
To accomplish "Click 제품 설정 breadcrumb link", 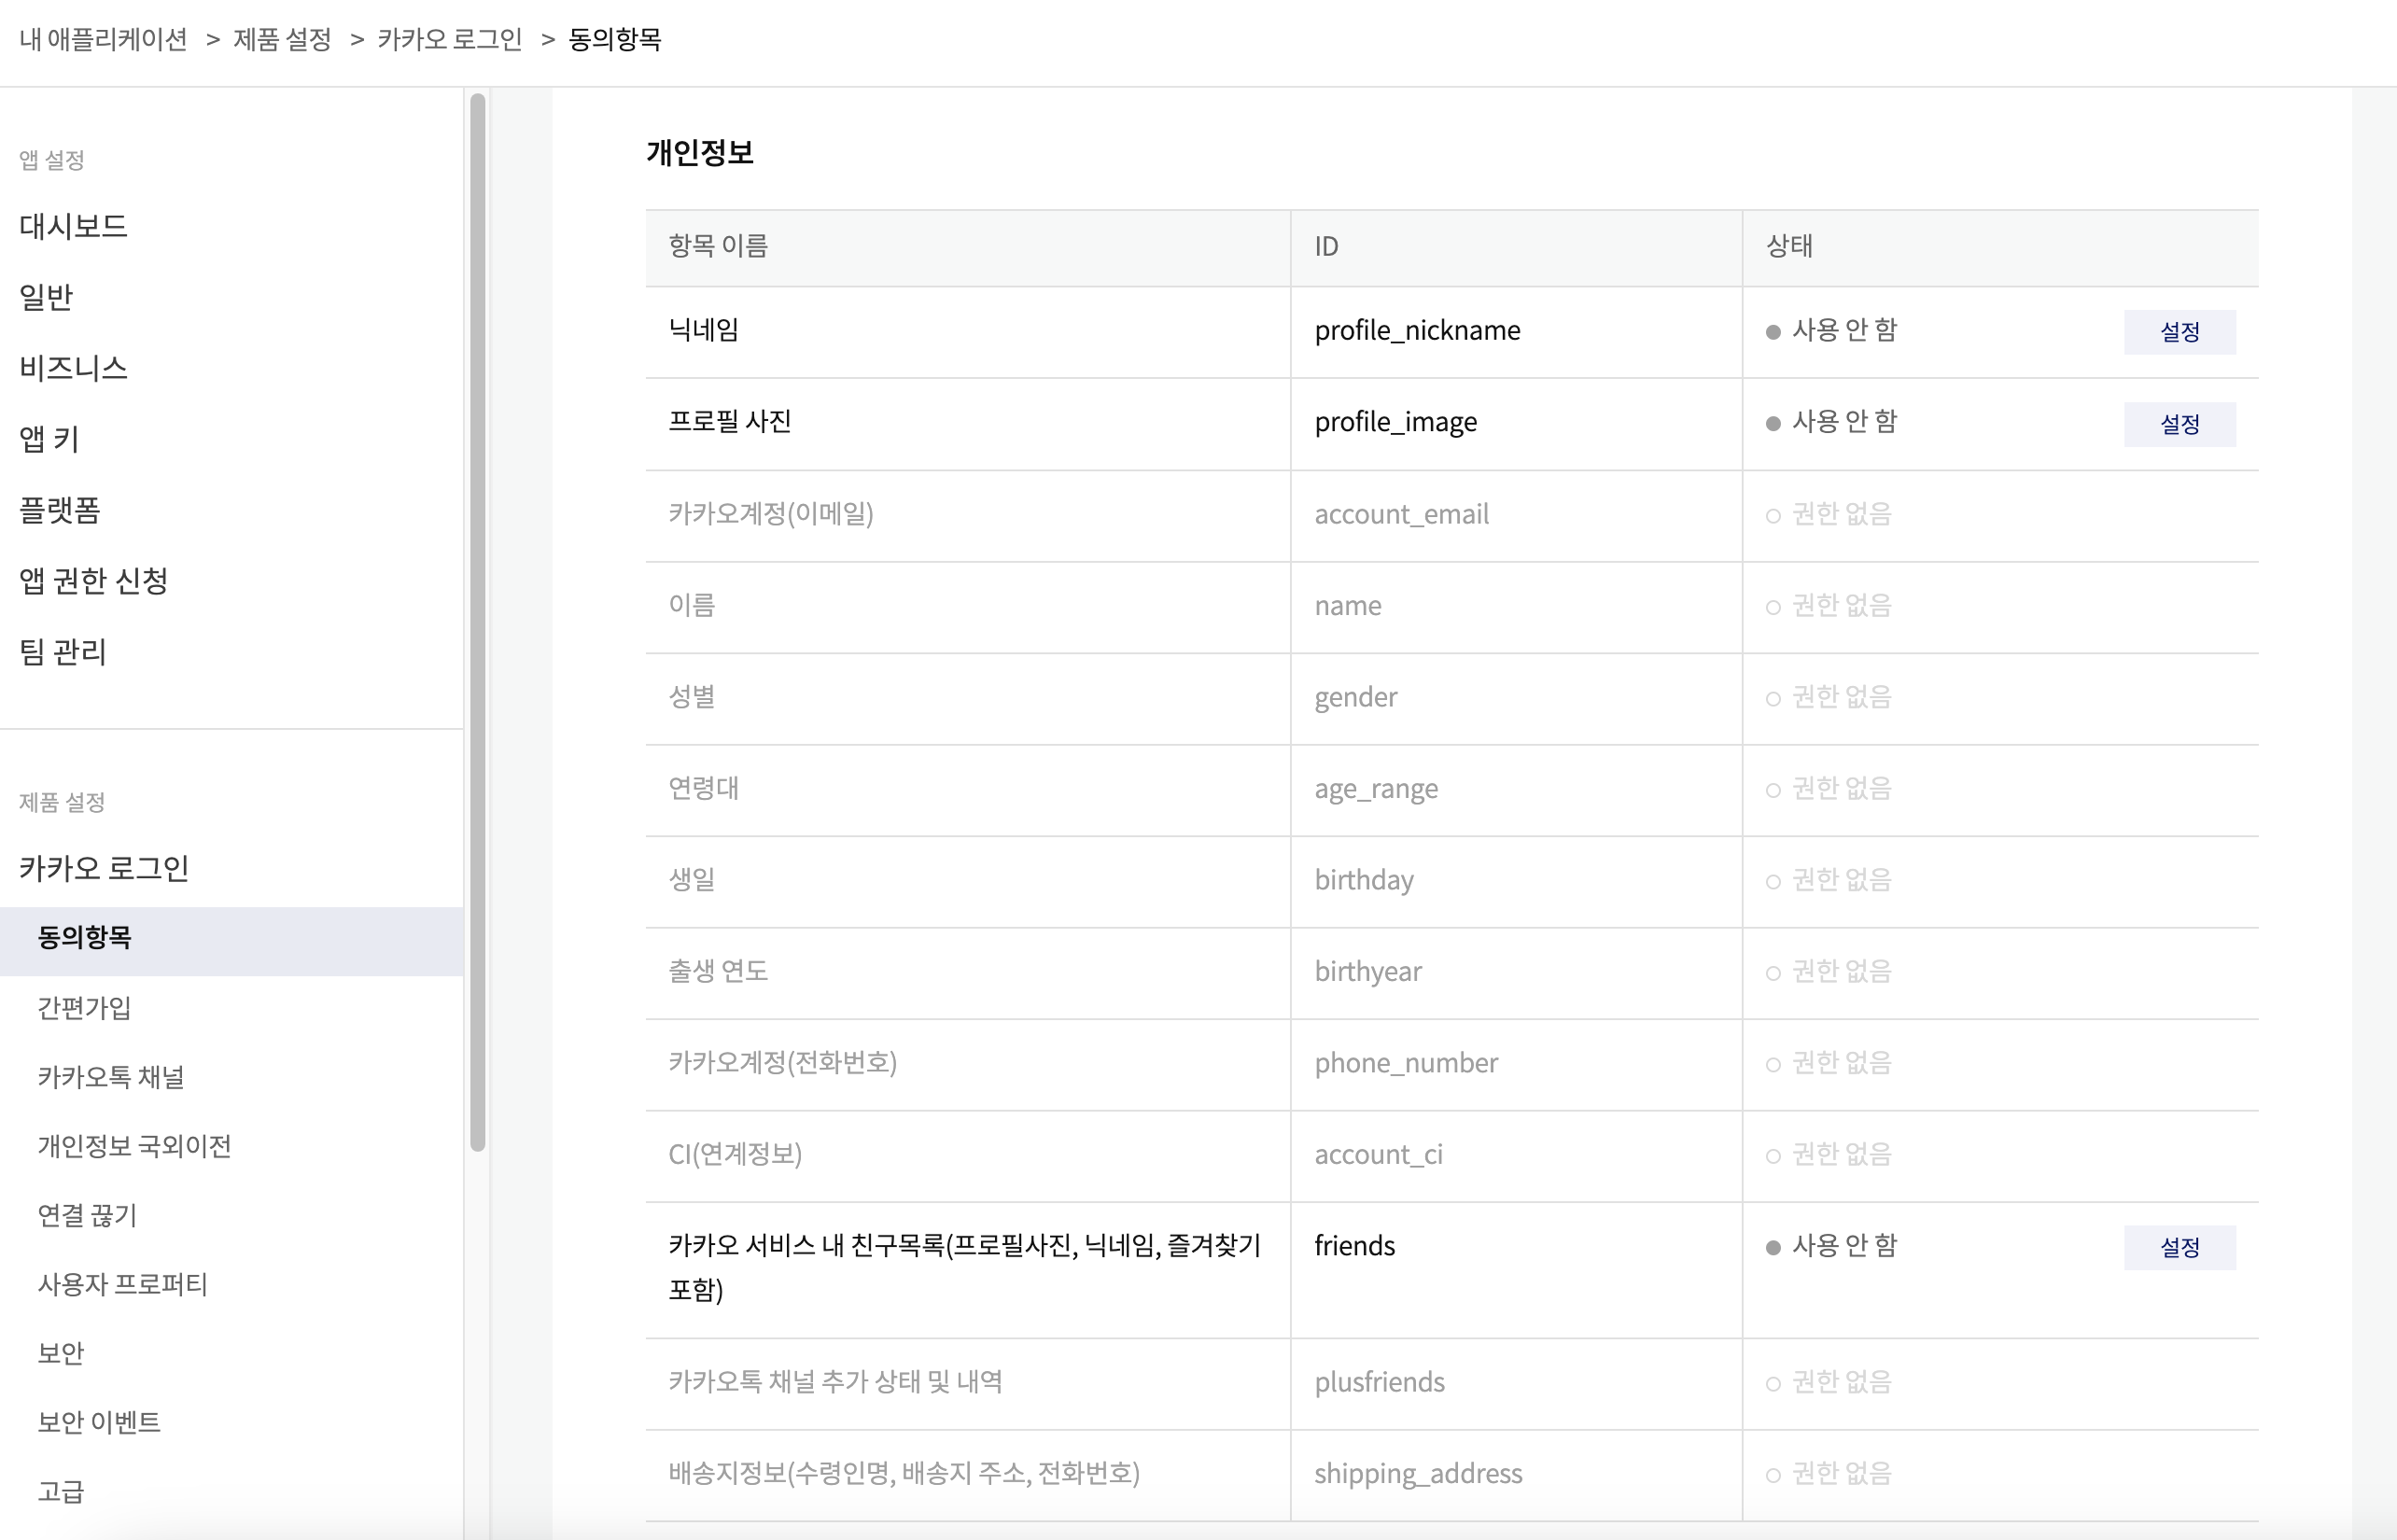I will coord(282,39).
